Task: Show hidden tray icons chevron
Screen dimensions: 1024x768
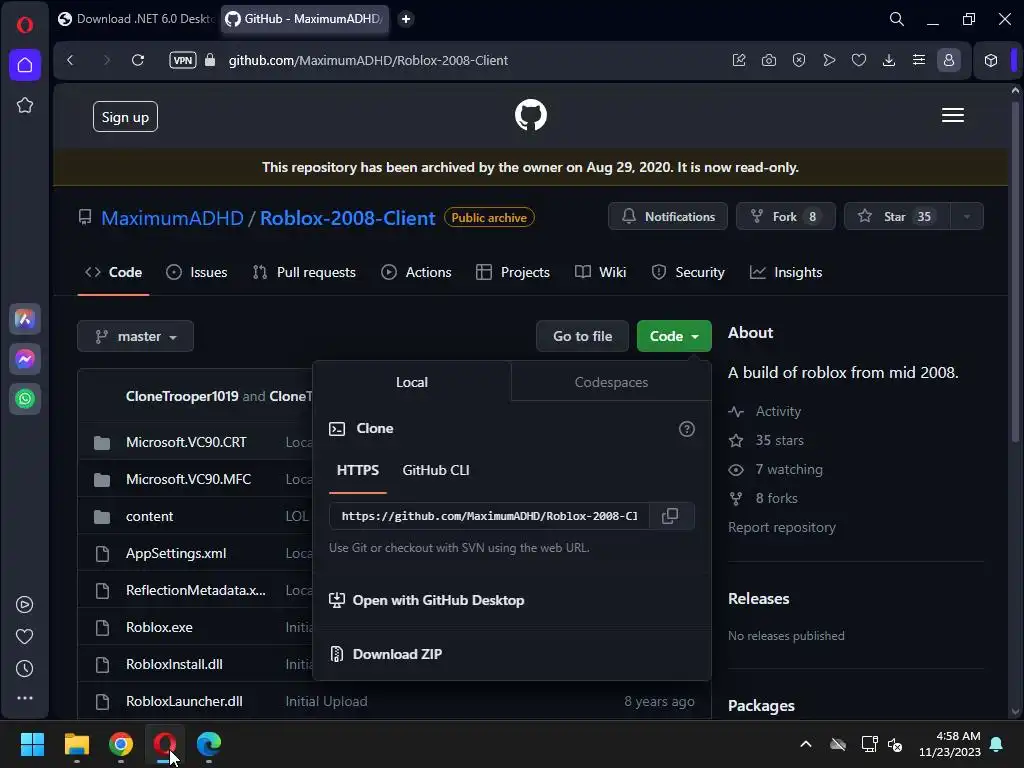Action: 806,744
